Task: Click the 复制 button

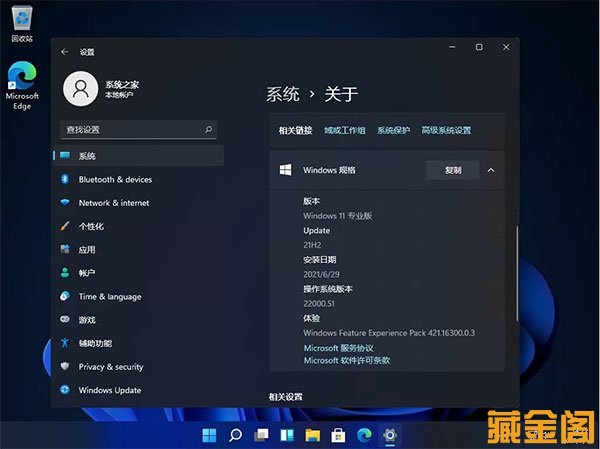Action: tap(453, 170)
